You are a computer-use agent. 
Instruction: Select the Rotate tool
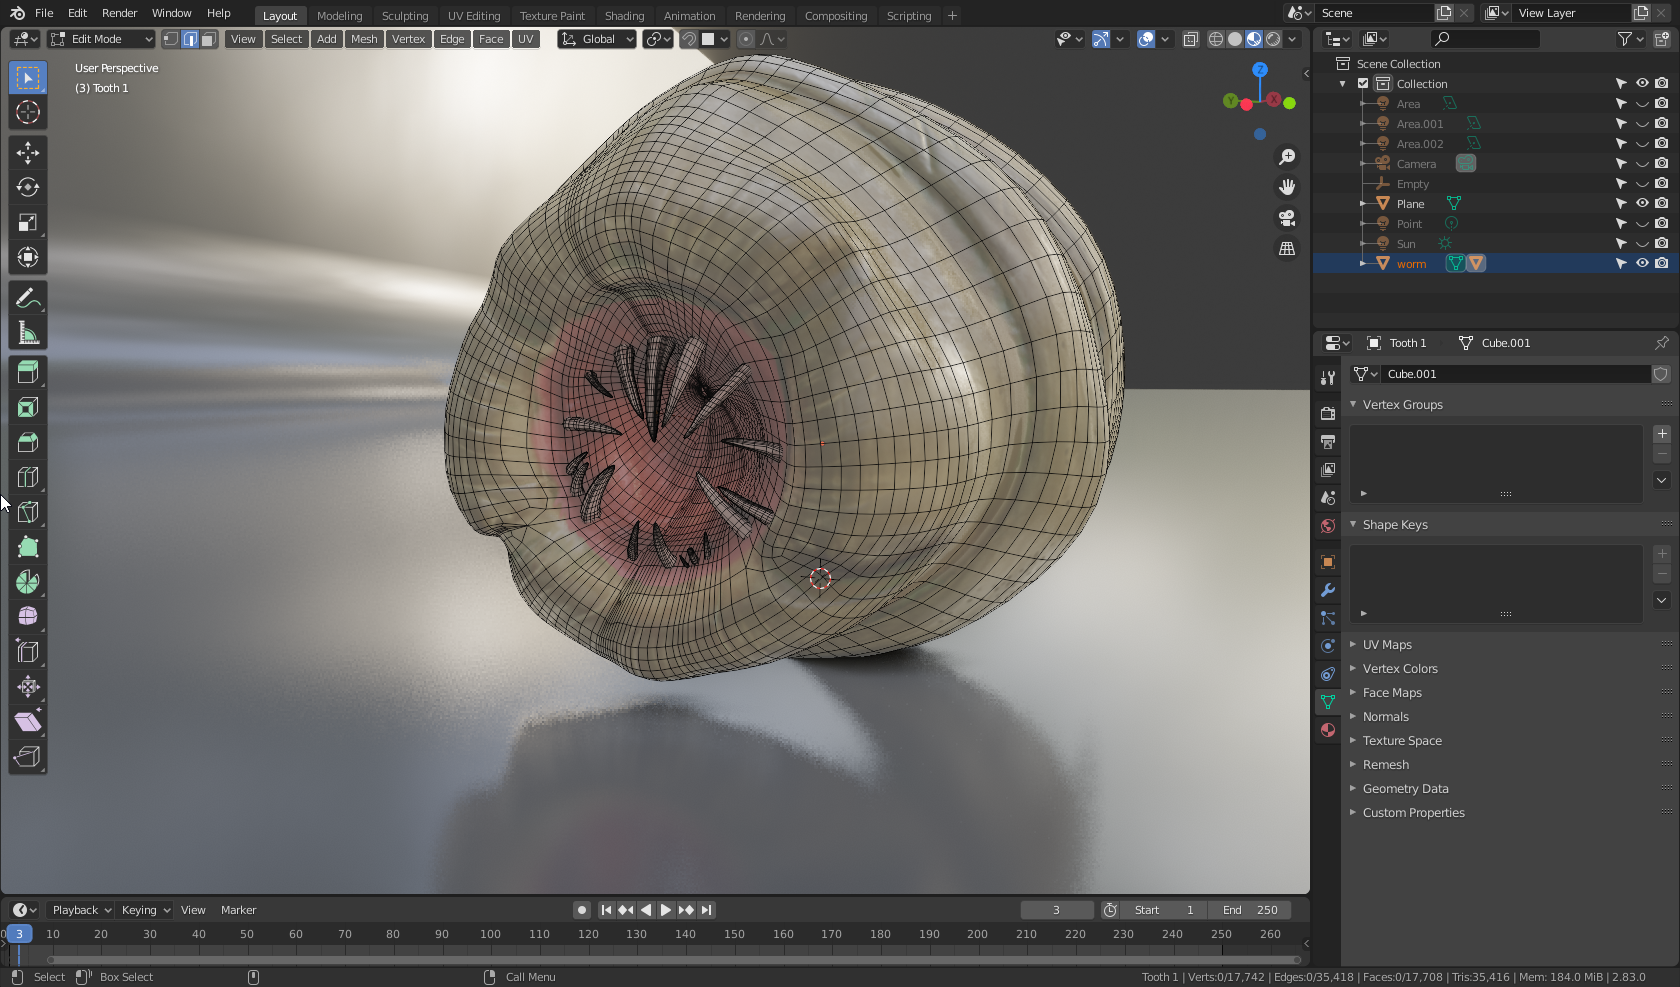point(28,187)
